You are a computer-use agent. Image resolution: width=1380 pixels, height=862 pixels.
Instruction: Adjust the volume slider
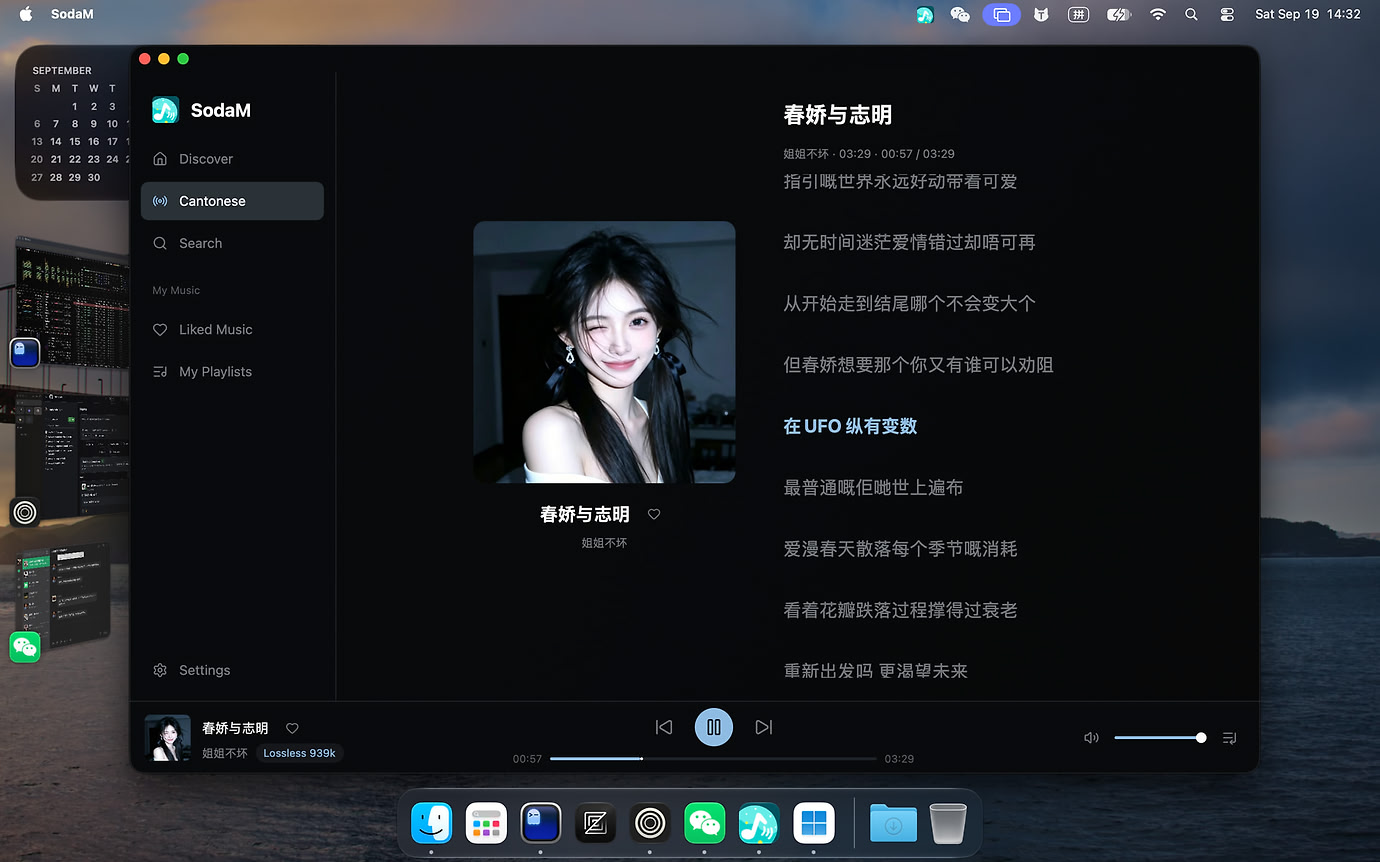(x=1160, y=738)
